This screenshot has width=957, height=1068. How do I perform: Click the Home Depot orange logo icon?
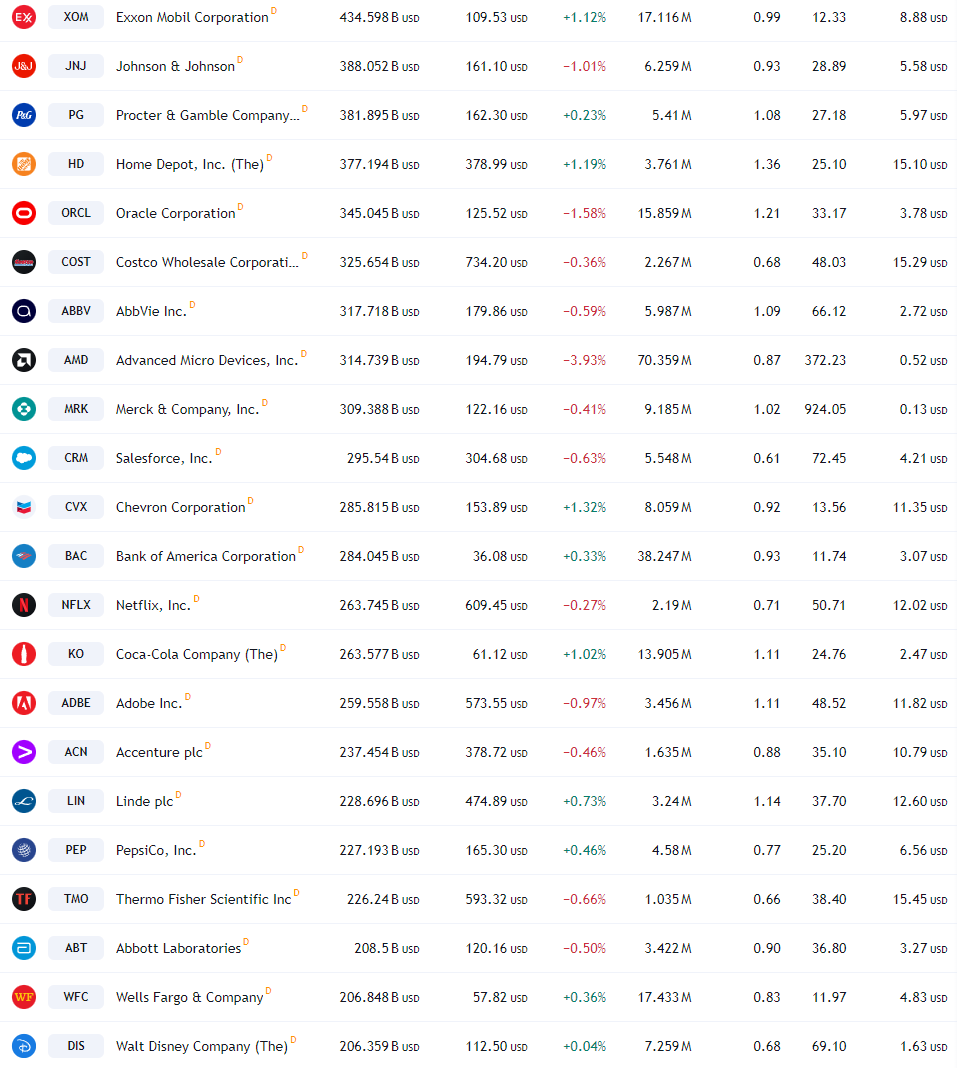tap(24, 164)
